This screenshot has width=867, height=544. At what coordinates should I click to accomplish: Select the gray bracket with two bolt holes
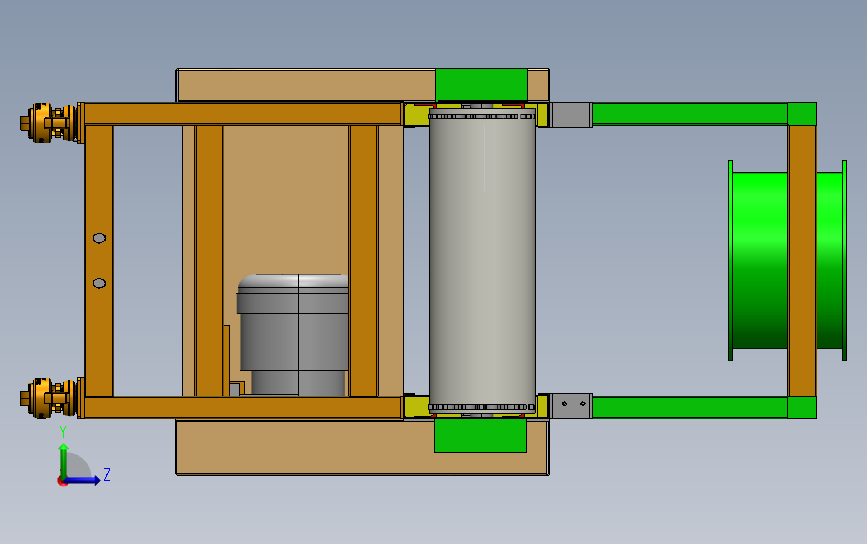point(572,406)
